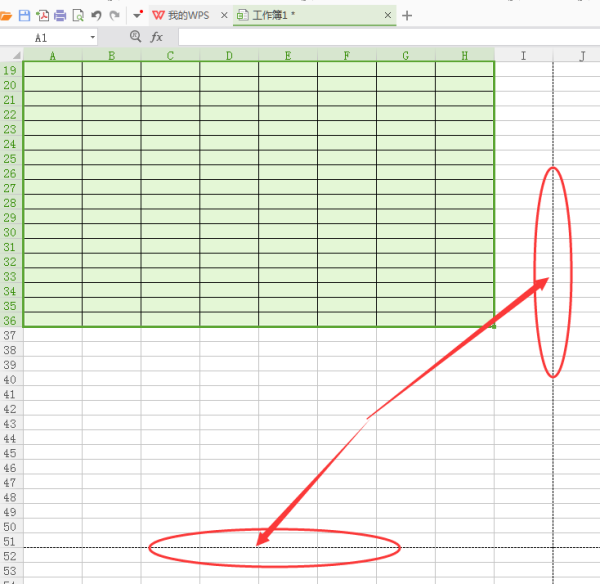Open the Name Box dropdown arrow
600x584 pixels.
coord(93,38)
